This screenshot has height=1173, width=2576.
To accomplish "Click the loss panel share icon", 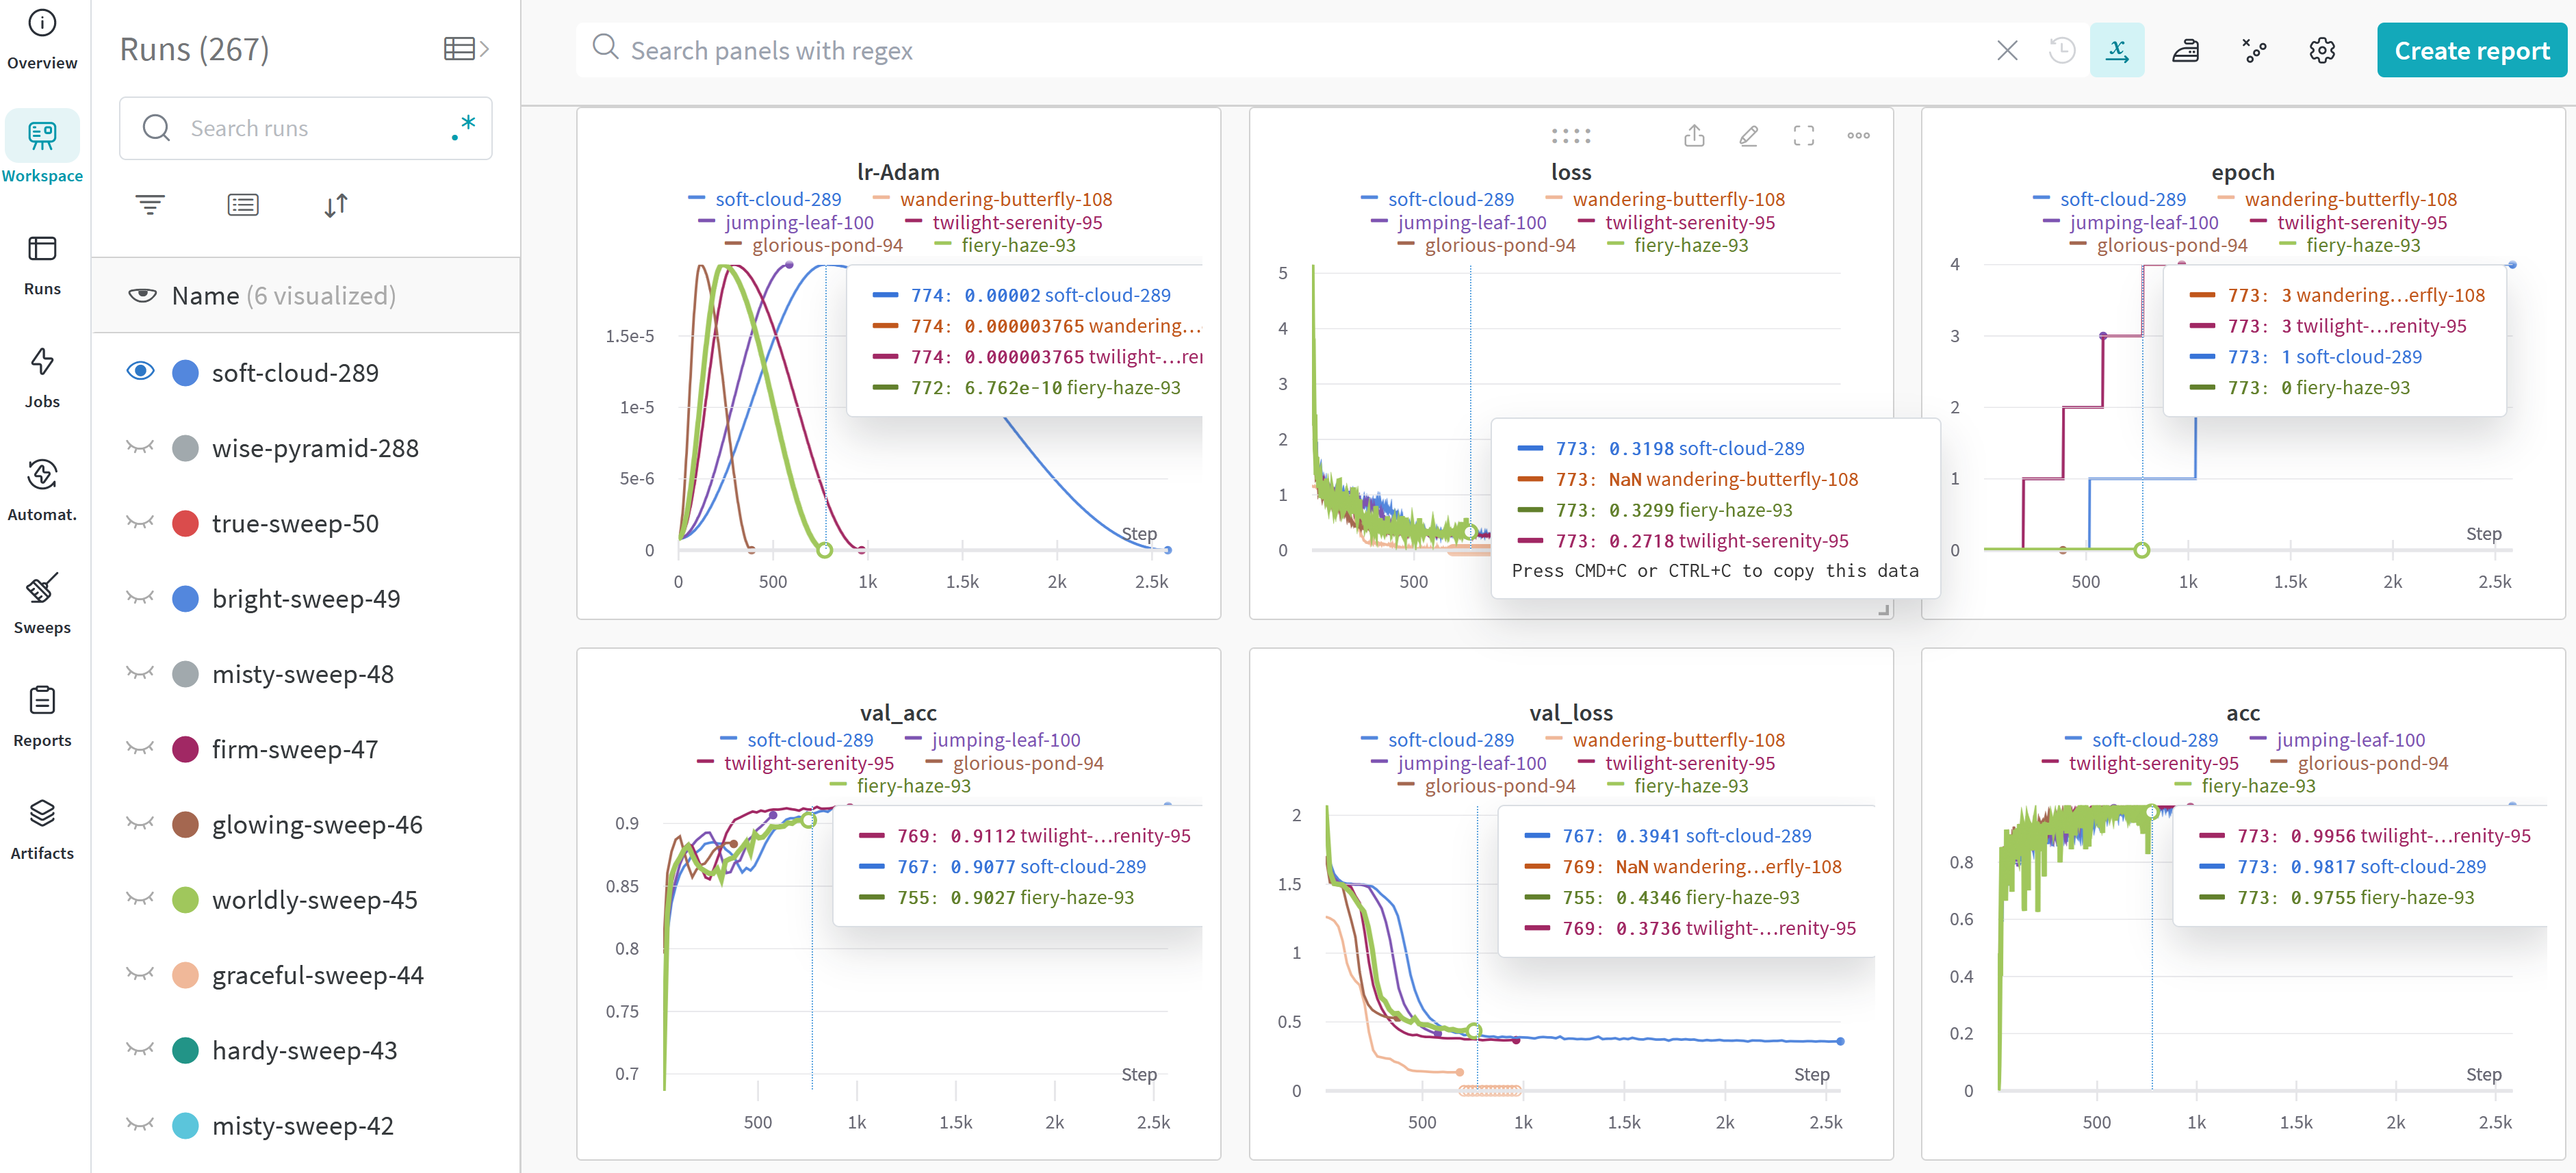I will click(x=1693, y=136).
